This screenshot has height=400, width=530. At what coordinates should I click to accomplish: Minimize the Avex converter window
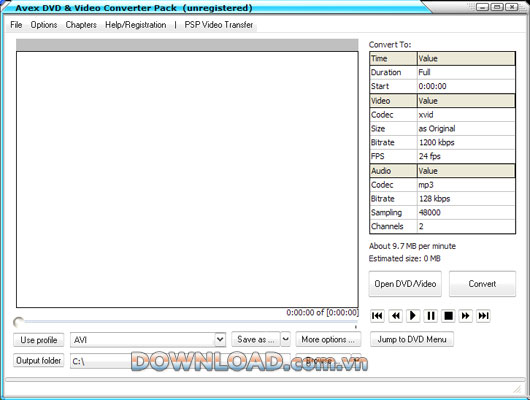click(x=482, y=7)
